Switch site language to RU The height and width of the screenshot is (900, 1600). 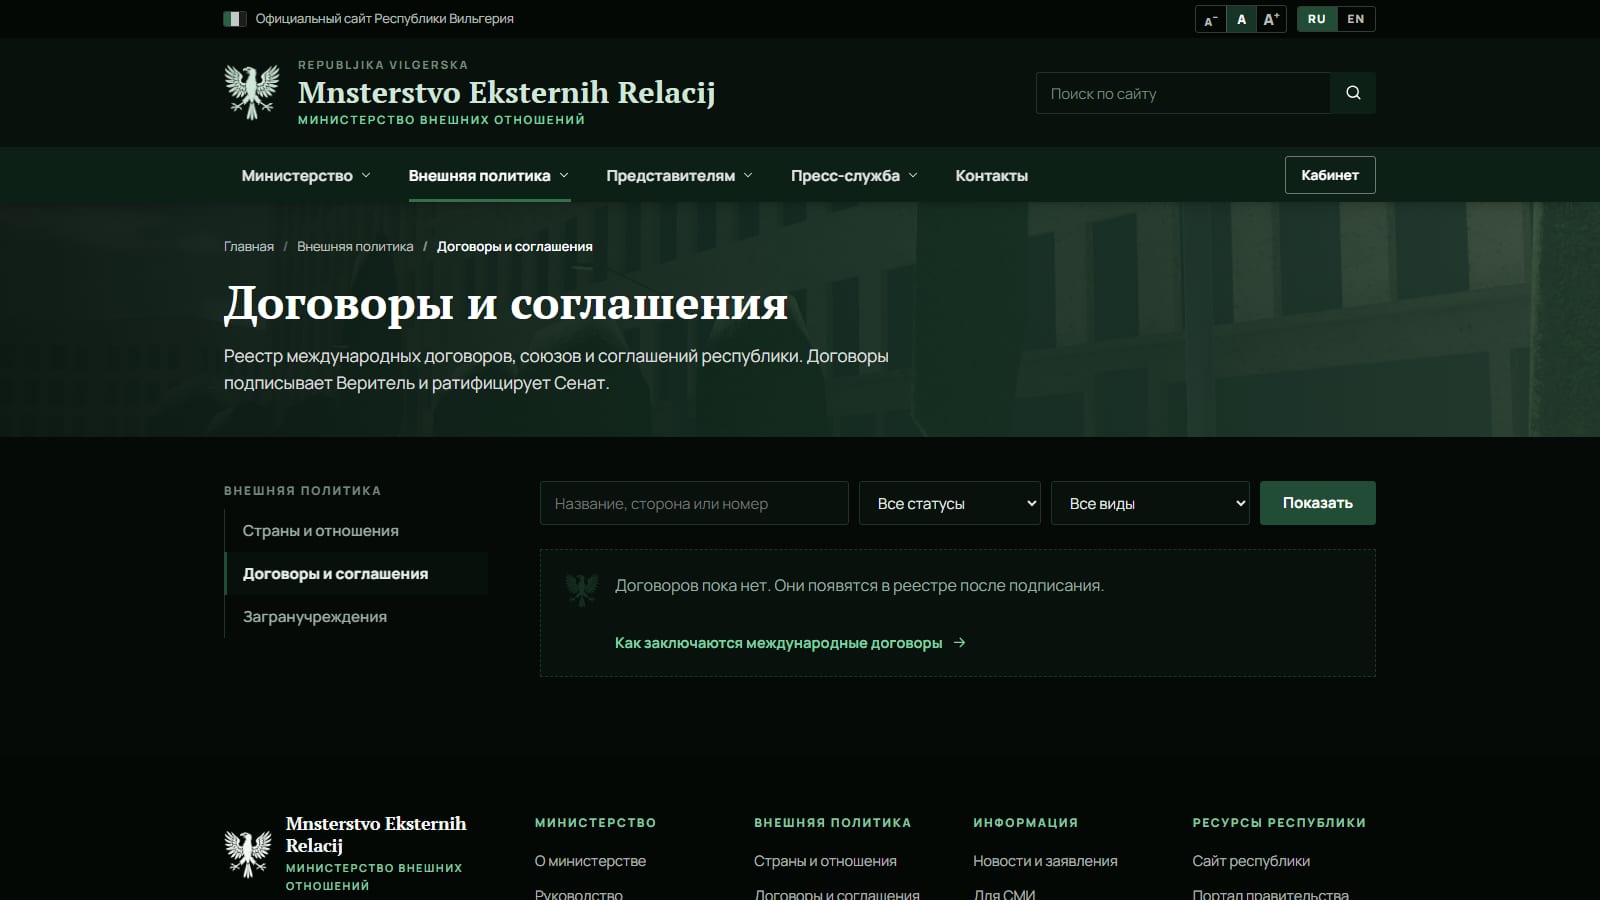click(x=1316, y=19)
